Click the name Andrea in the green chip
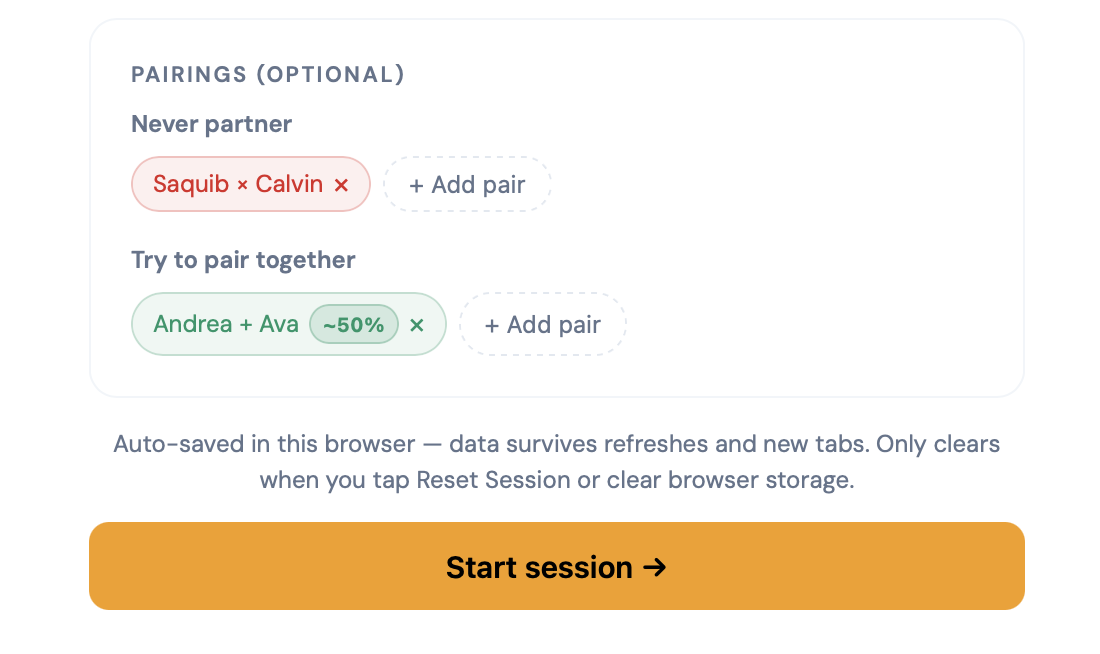 point(193,324)
